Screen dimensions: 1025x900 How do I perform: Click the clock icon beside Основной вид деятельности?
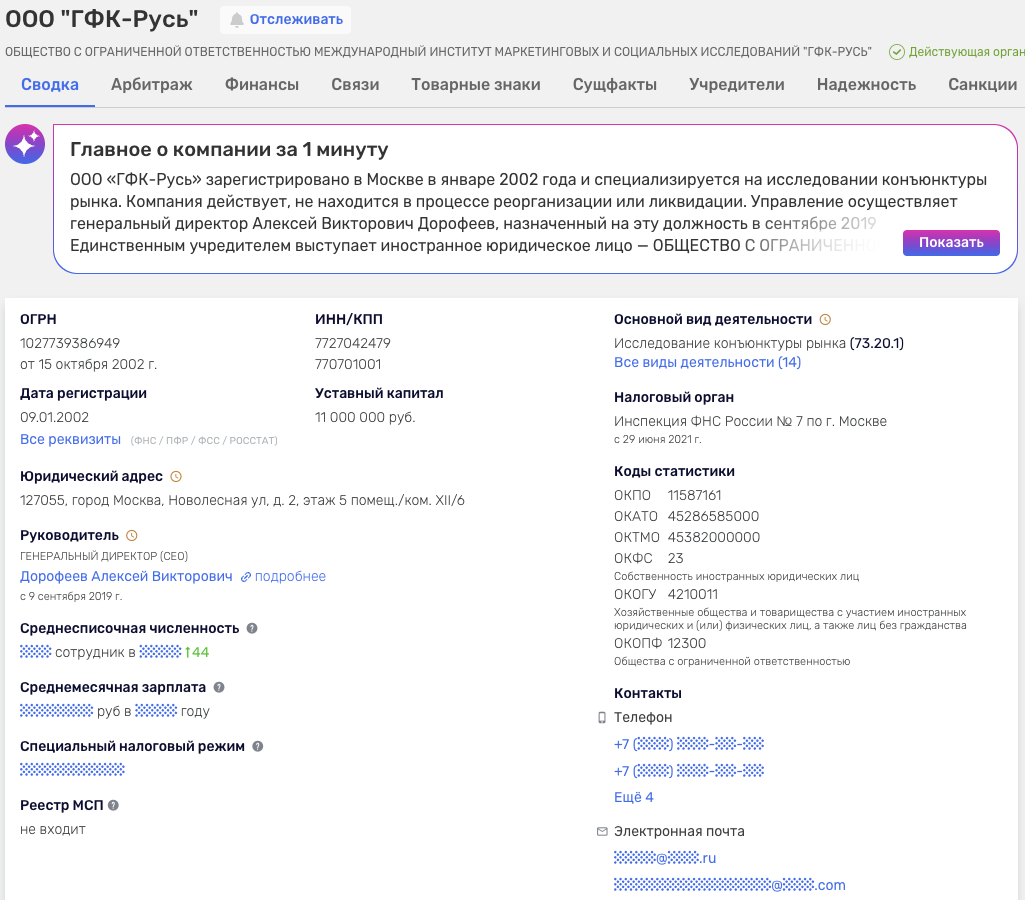pos(825,320)
